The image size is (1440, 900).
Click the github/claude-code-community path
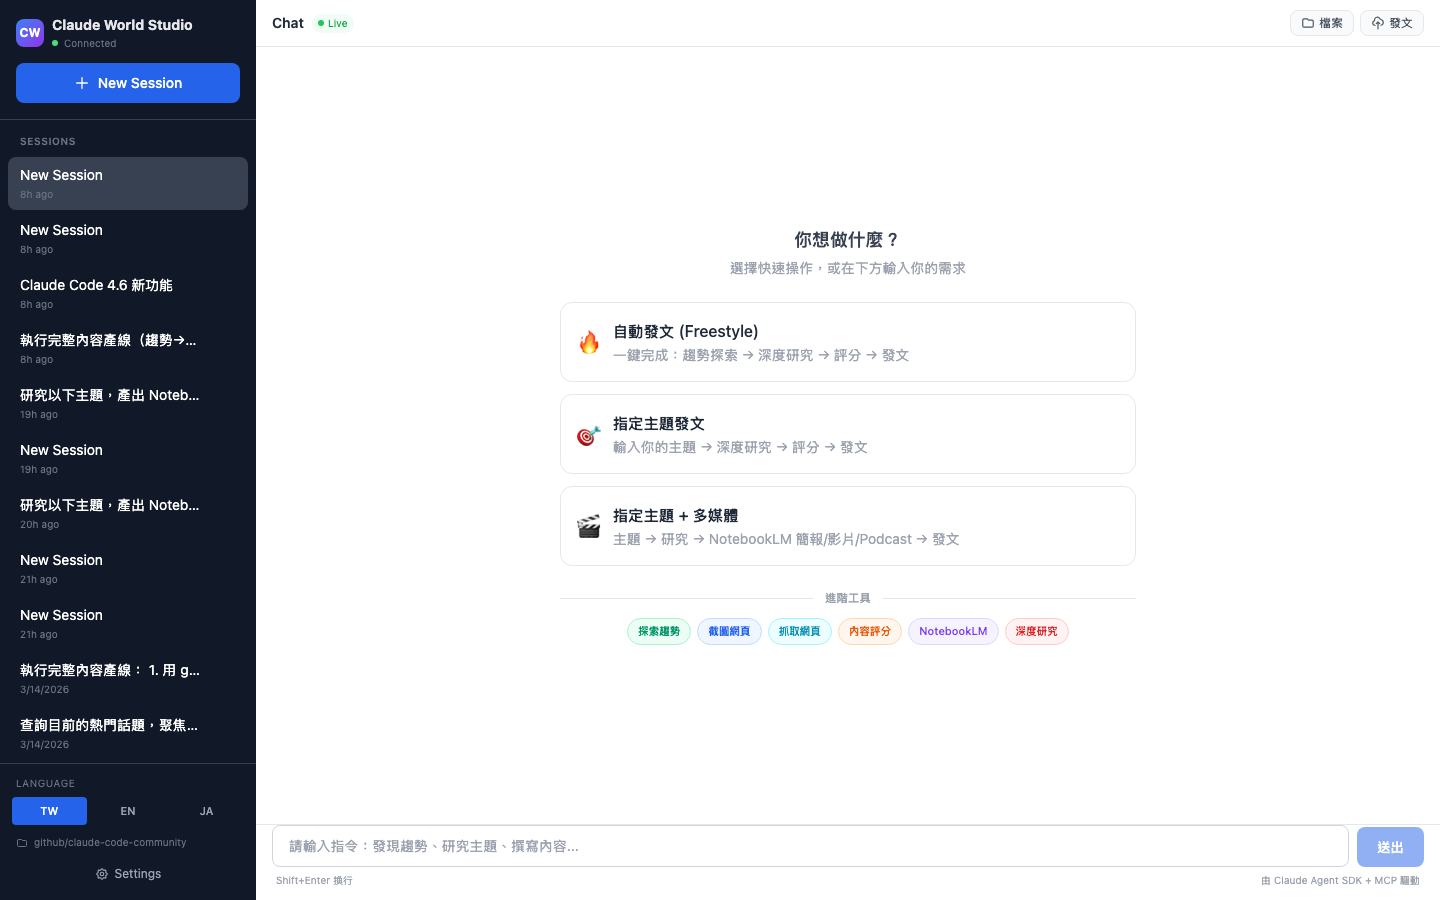pos(110,843)
